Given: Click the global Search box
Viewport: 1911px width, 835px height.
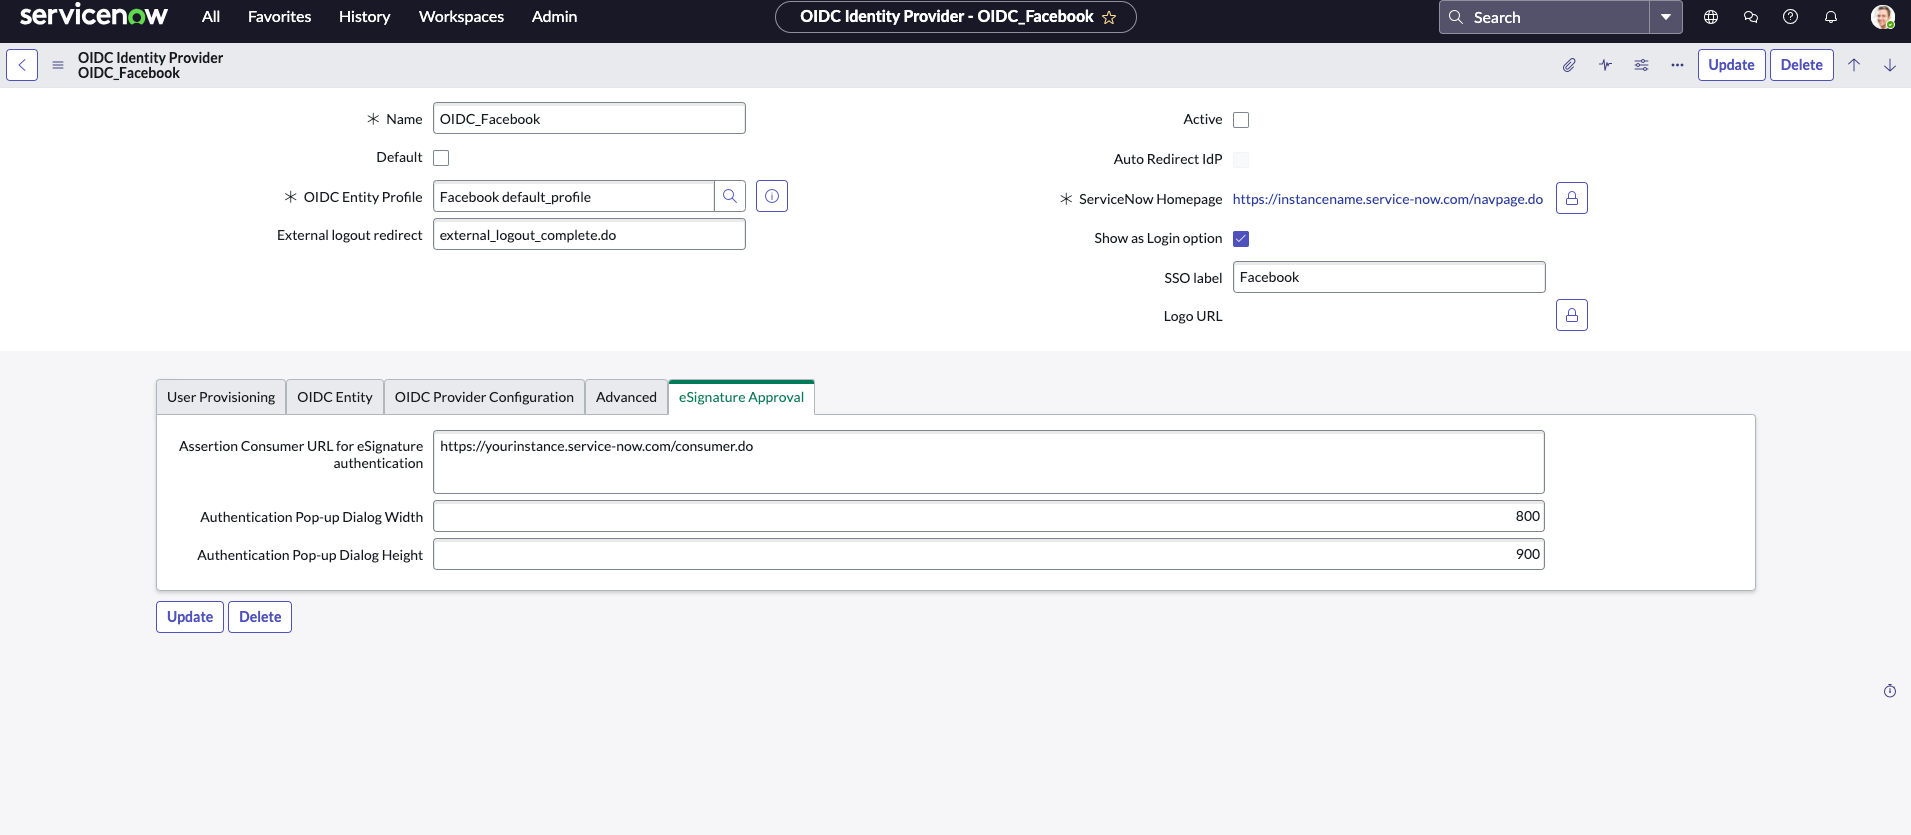Looking at the screenshot, I should [x=1544, y=17].
